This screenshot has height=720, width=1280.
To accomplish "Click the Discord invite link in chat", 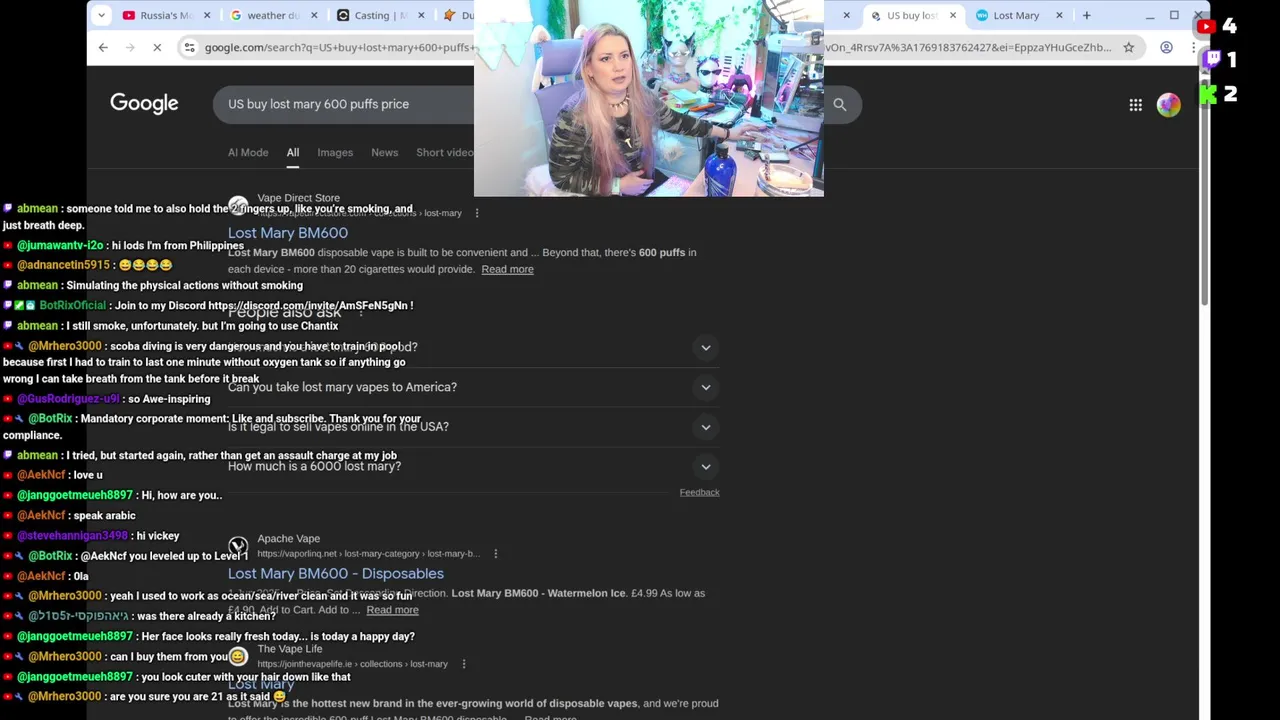I will 307,306.
